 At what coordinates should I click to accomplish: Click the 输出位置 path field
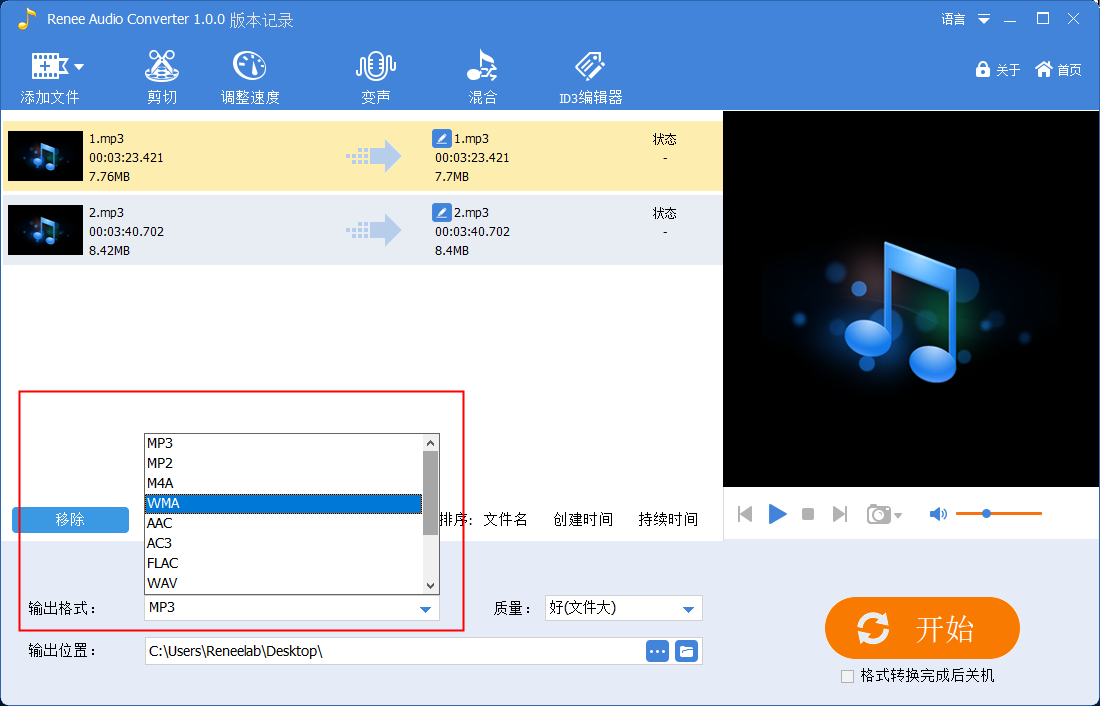[x=394, y=651]
